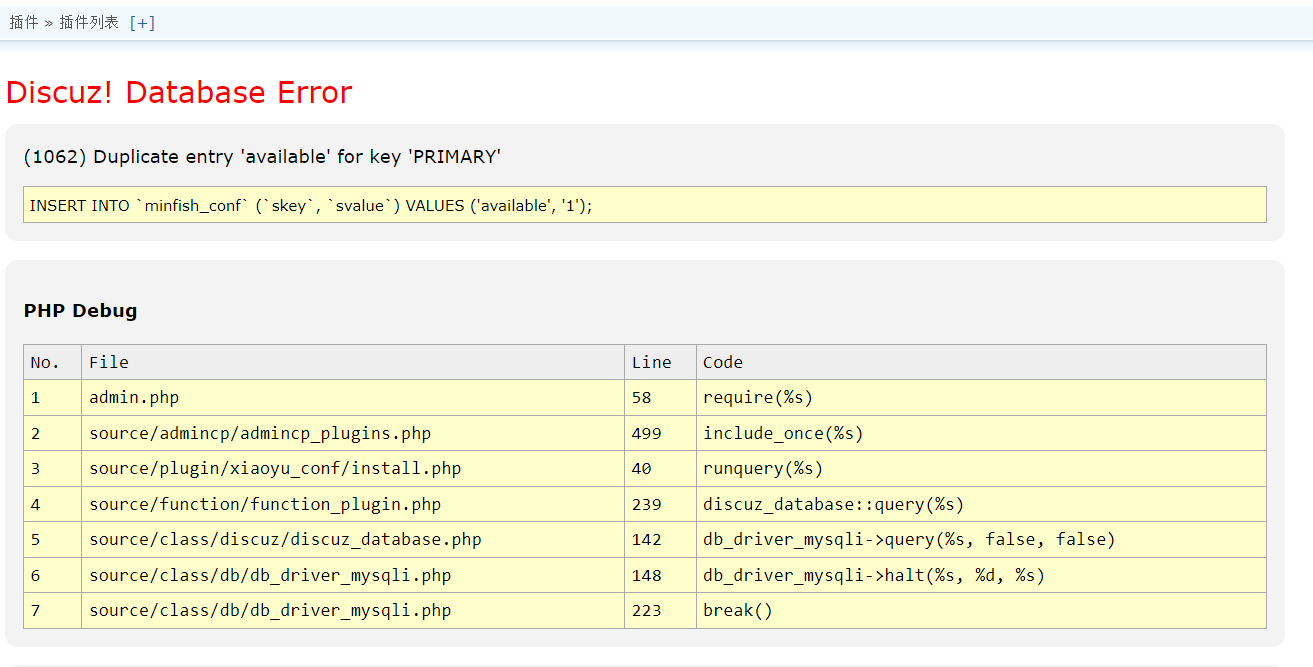1313x667 pixels.
Task: Select db_driver_mysqli.php in row 6
Action: pos(353,575)
